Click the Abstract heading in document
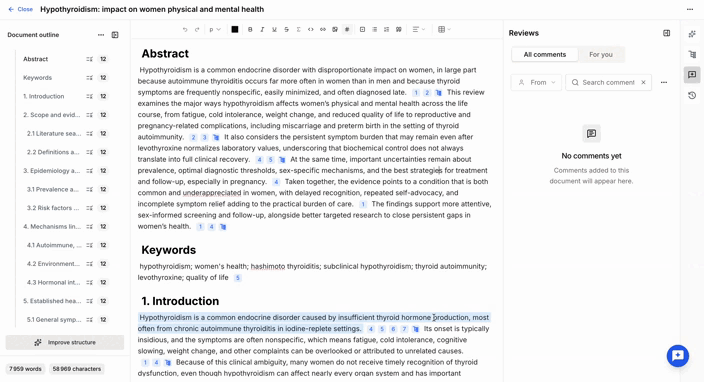This screenshot has width=704, height=382. 165,54
